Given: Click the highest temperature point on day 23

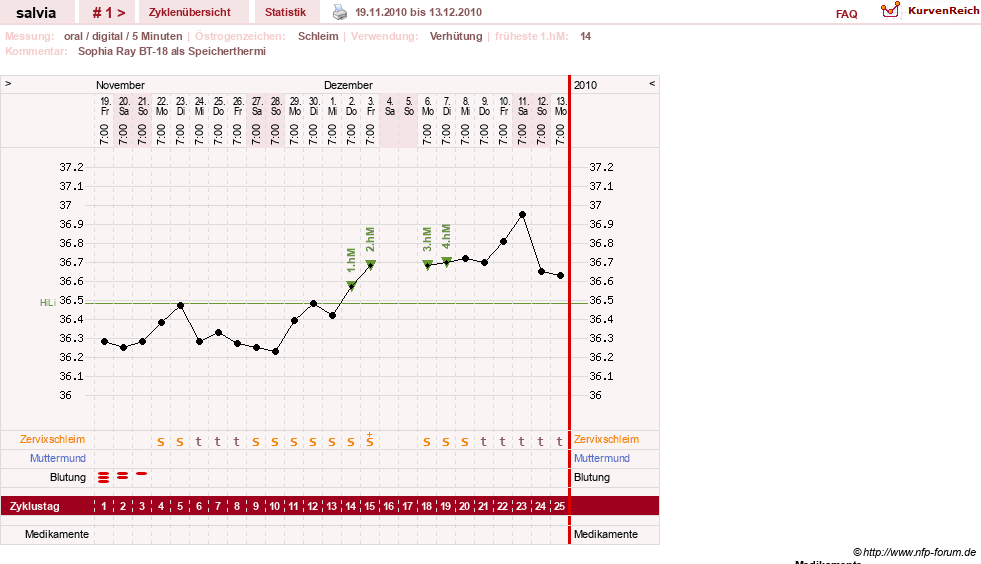Looking at the screenshot, I should pyautogui.click(x=522, y=215).
